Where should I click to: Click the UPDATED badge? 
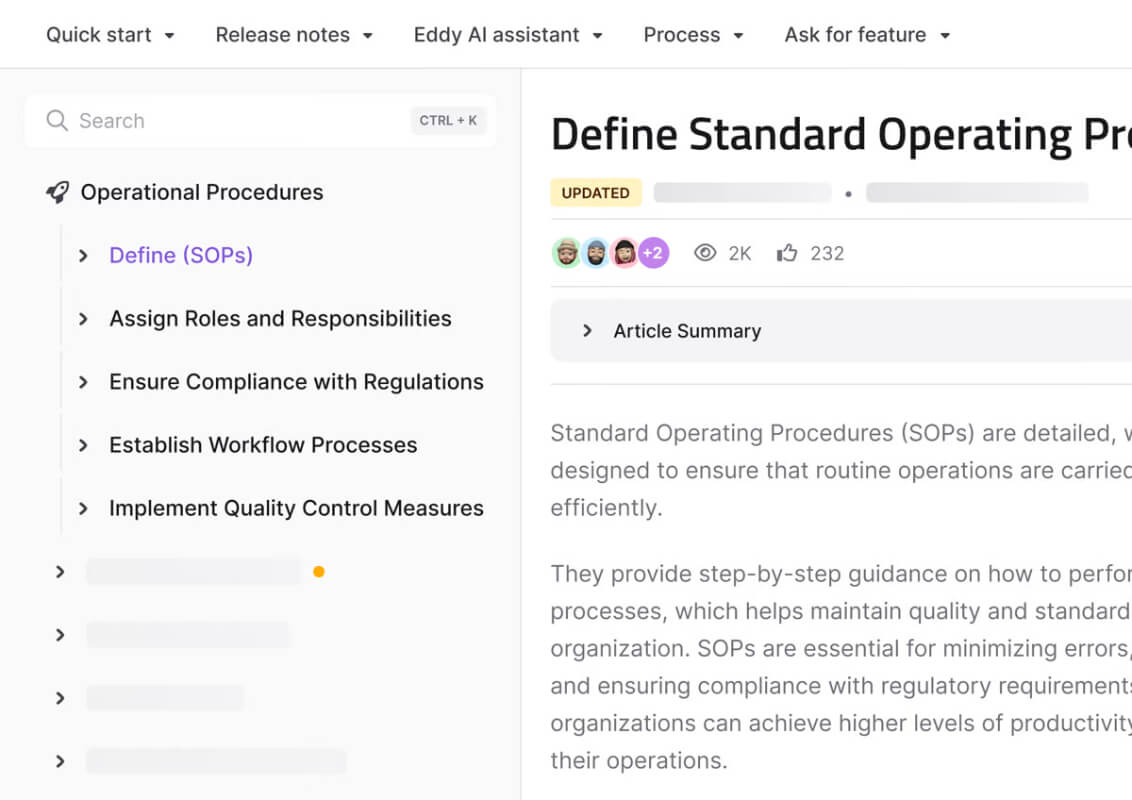pos(596,193)
